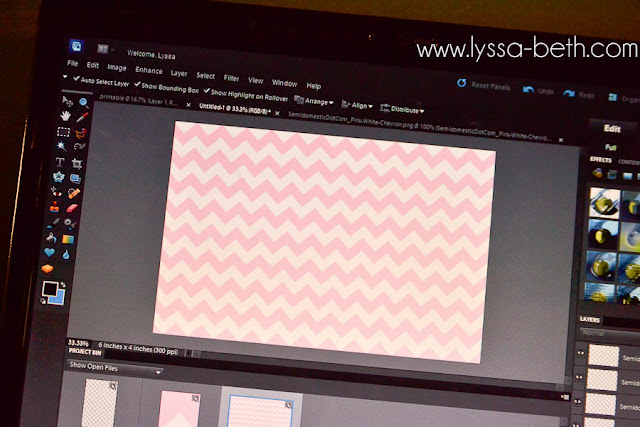Select the Crop tool
This screenshot has height=427, width=640.
tap(77, 164)
